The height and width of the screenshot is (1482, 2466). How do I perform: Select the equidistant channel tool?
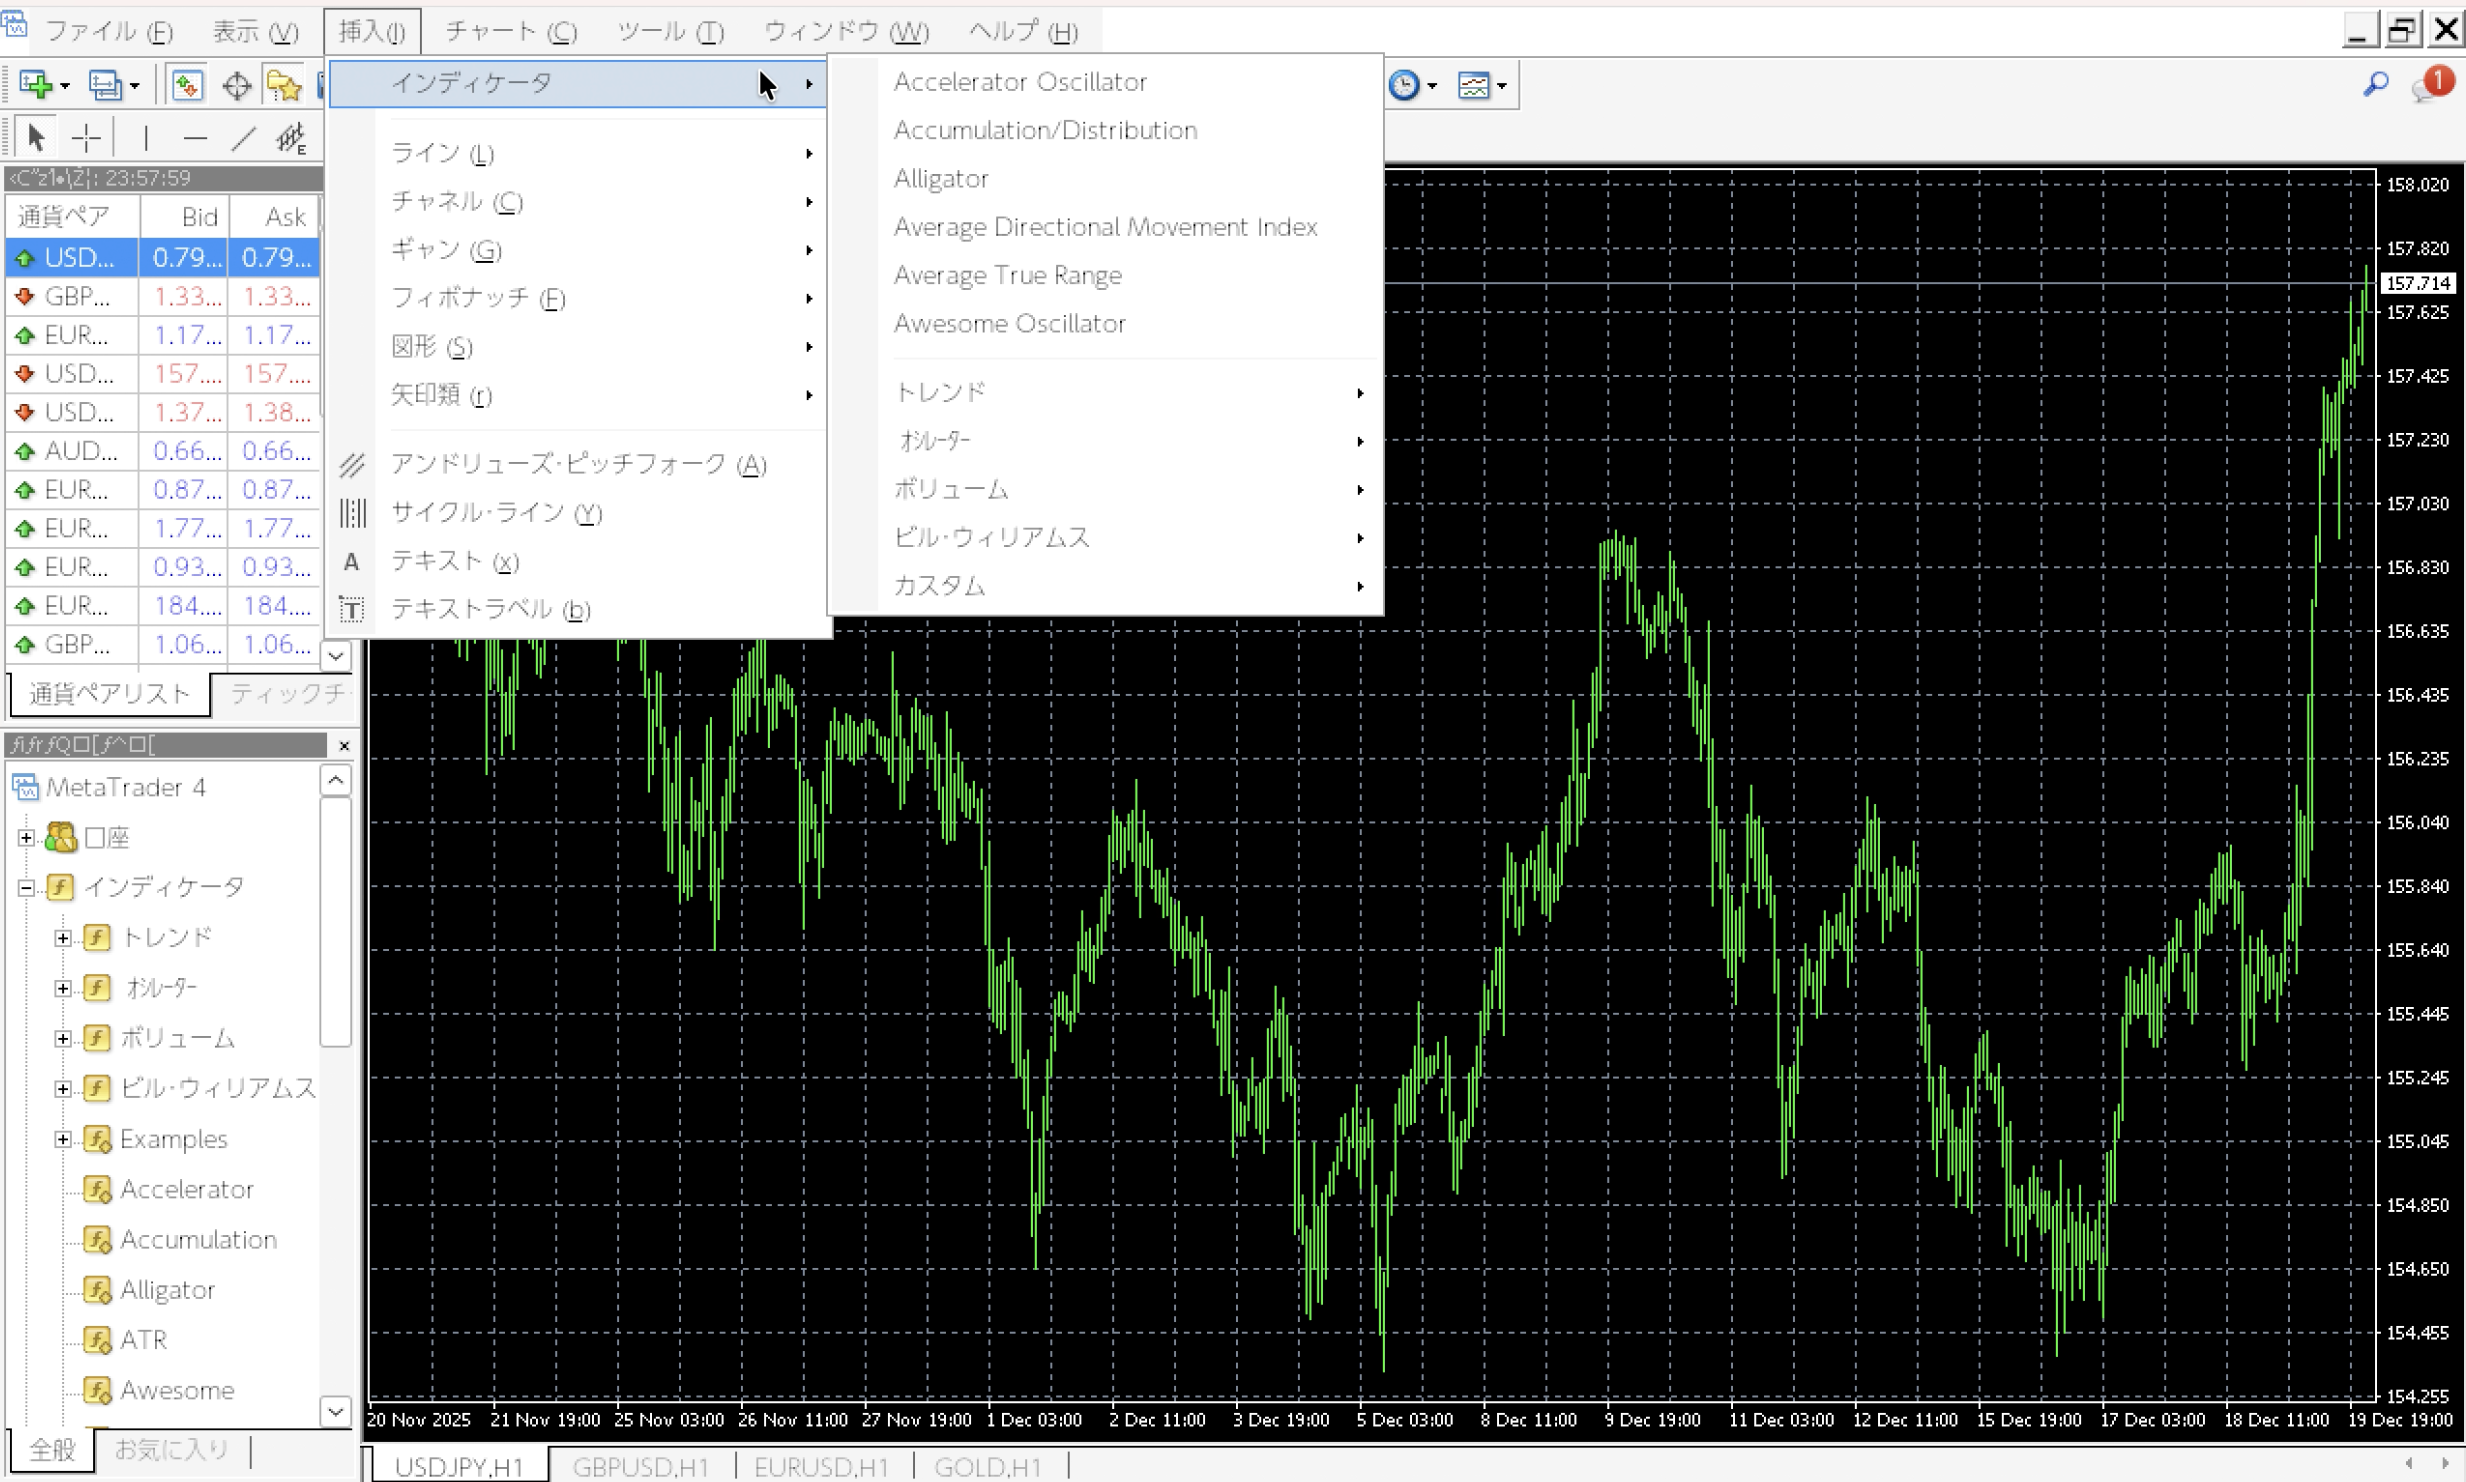pyautogui.click(x=291, y=138)
